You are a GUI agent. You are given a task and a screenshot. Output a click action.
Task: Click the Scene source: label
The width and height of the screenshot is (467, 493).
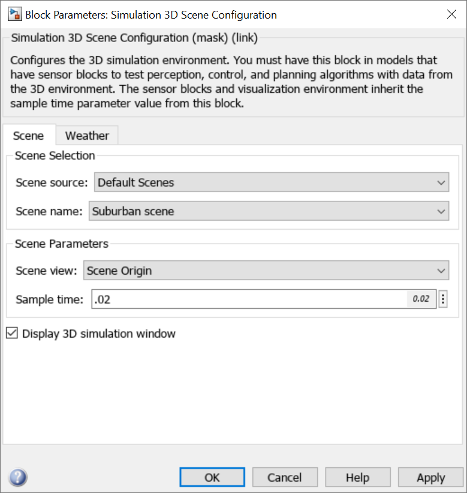(x=52, y=182)
